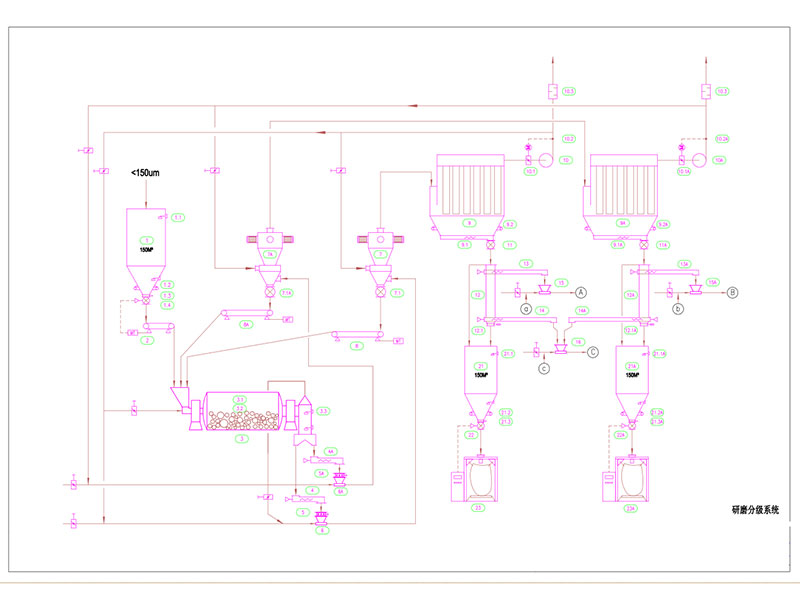This screenshot has width=800, height=600.
Task: Select the dust collector labeled 9A
Action: click(x=622, y=193)
